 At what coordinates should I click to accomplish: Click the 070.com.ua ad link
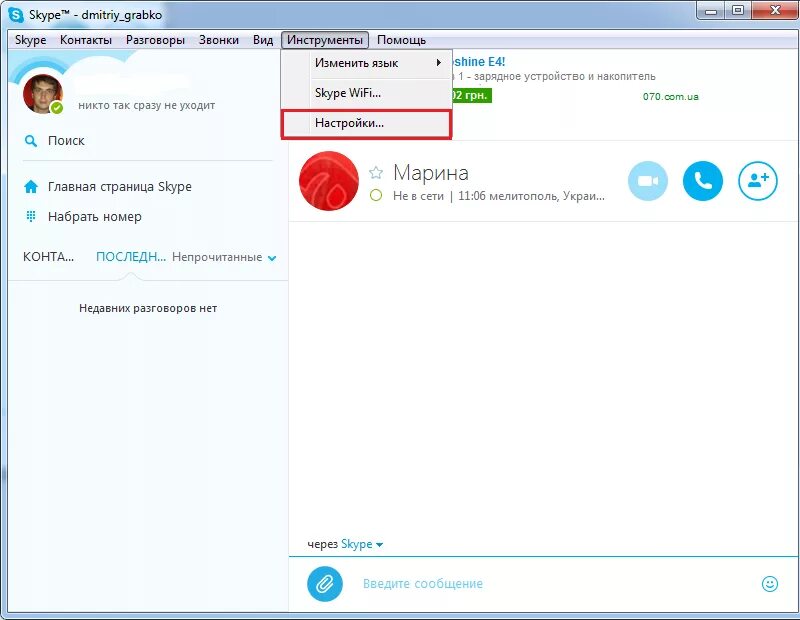pos(670,96)
